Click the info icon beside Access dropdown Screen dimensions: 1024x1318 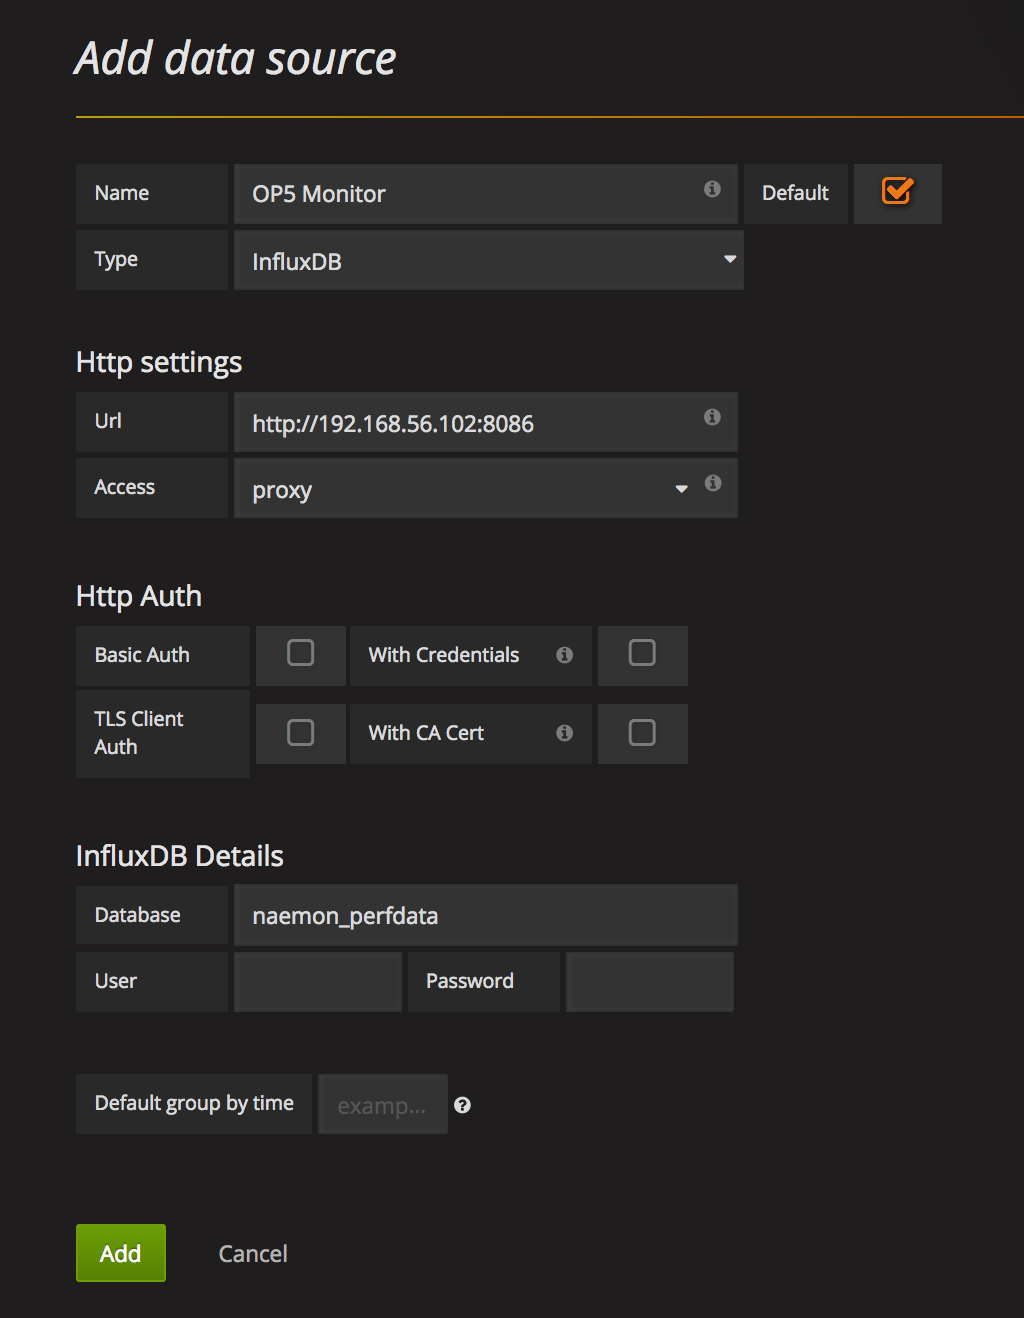point(713,483)
